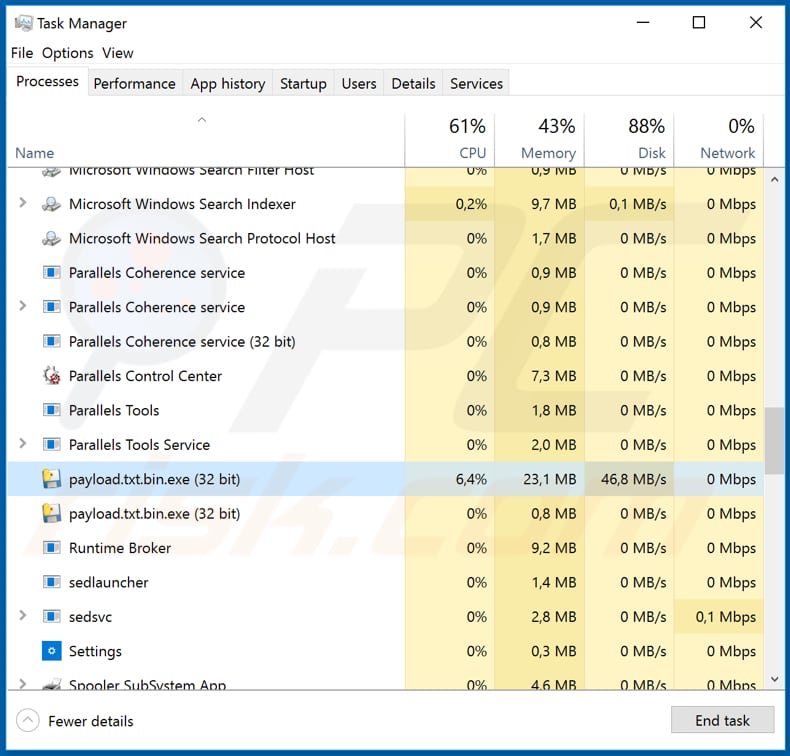Open the File menu
Screen dimensions: 790x756
click(22, 53)
